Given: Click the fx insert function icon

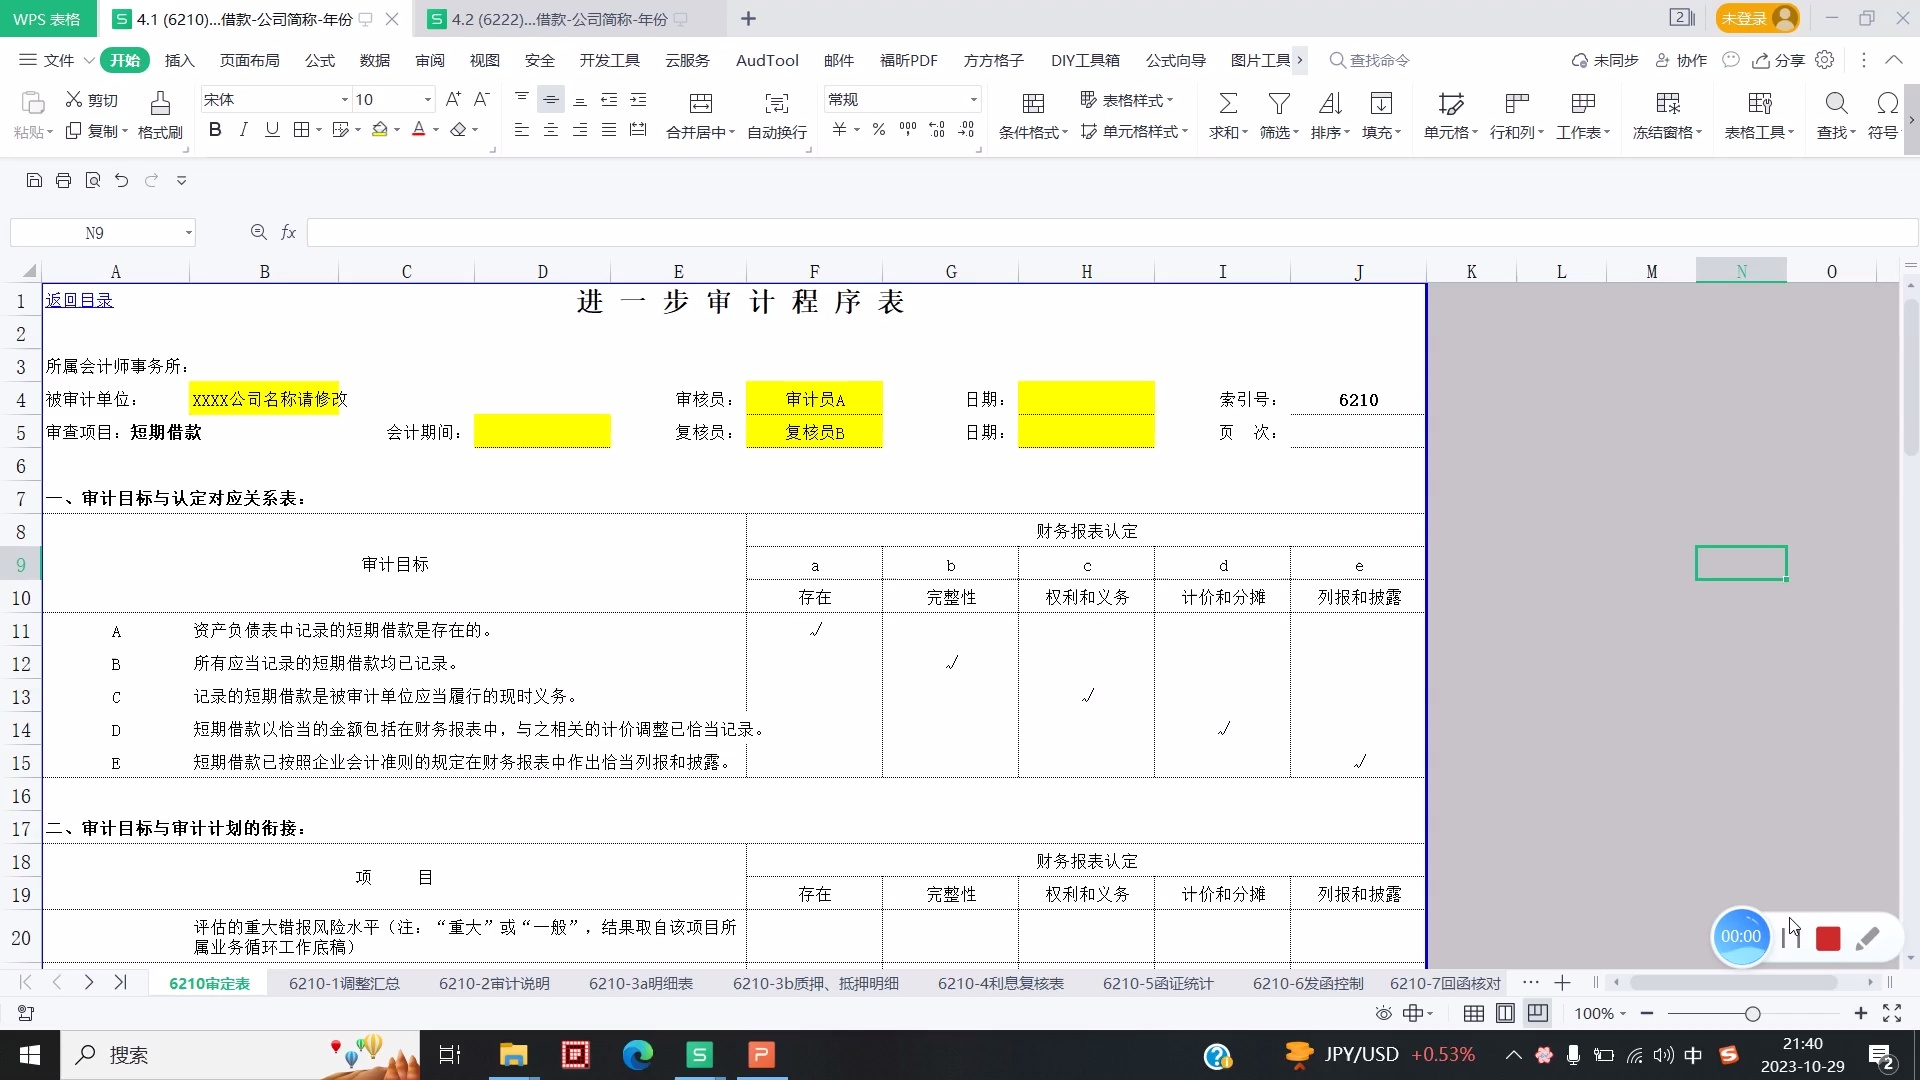Looking at the screenshot, I should [288, 232].
